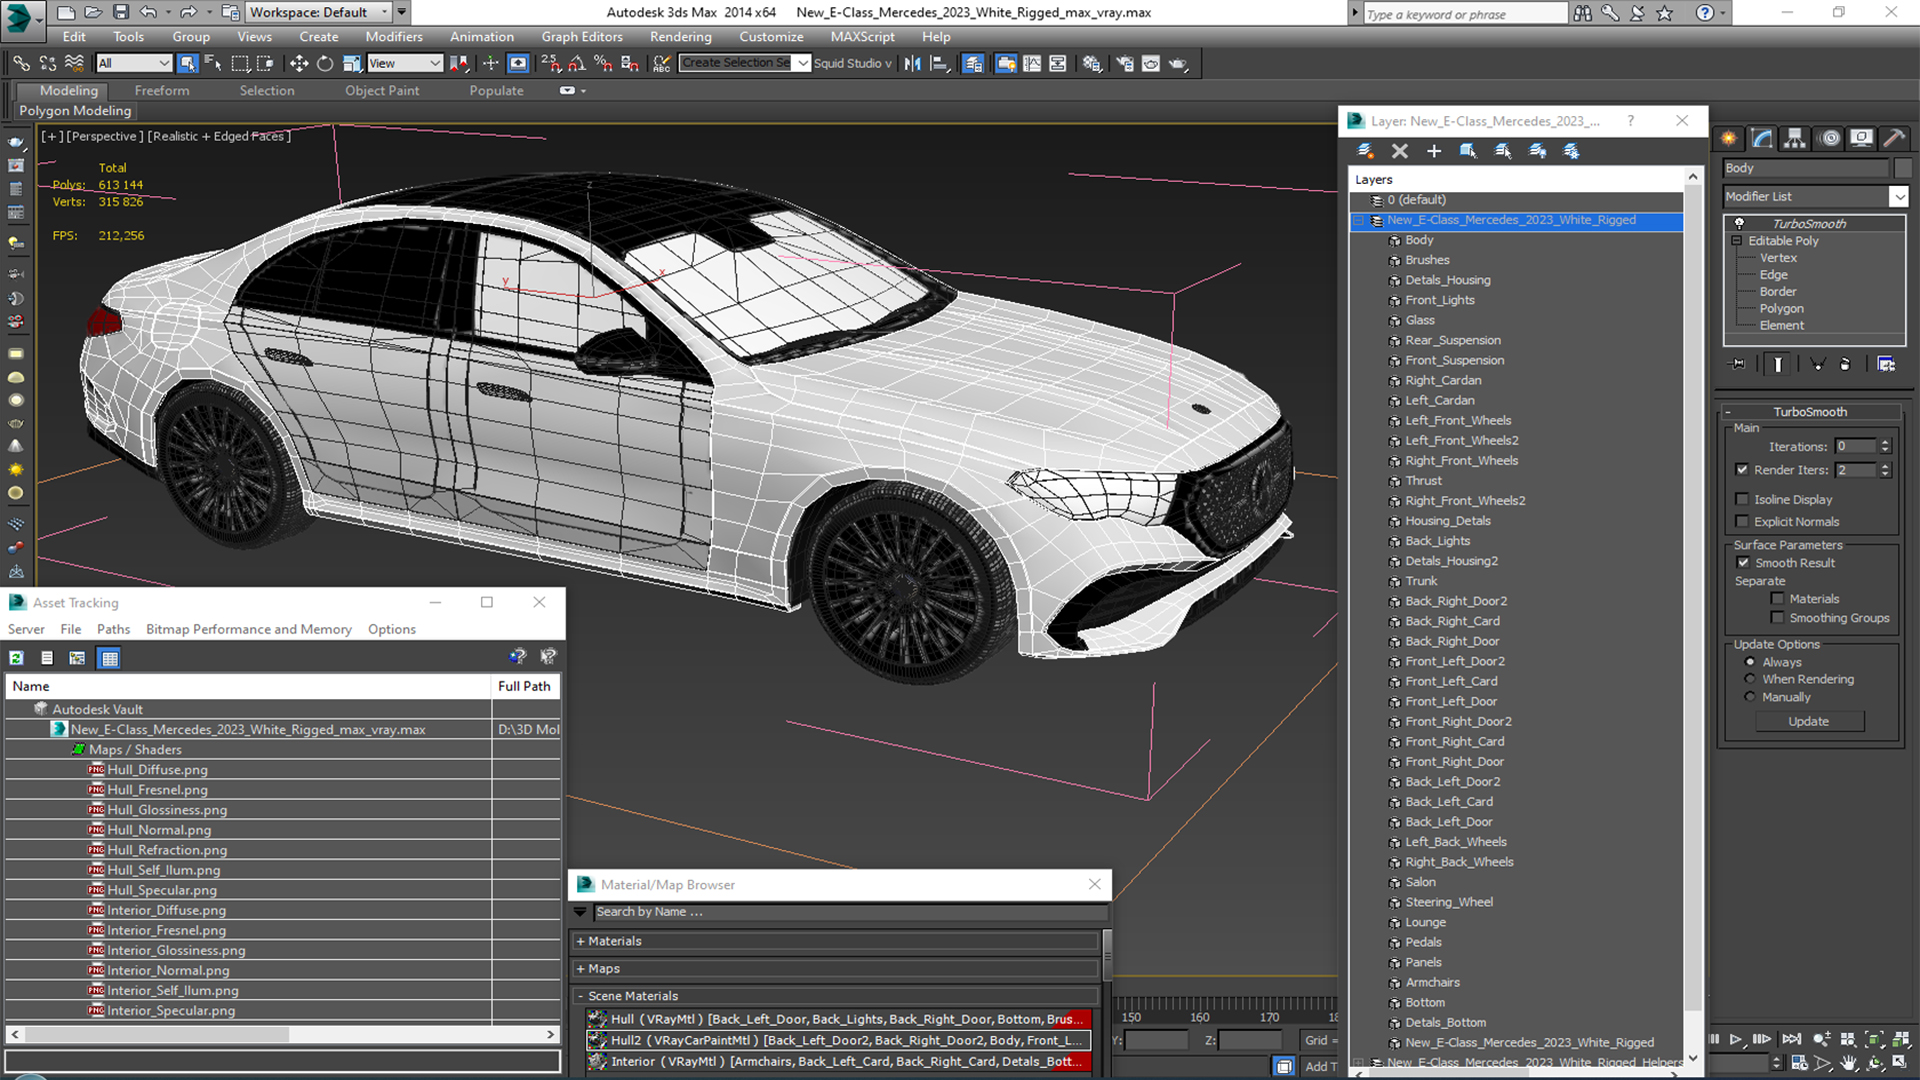
Task: Collapse New_E-Class_Mercedes_2023_White_Rigged layer tree
Action: click(x=1359, y=220)
